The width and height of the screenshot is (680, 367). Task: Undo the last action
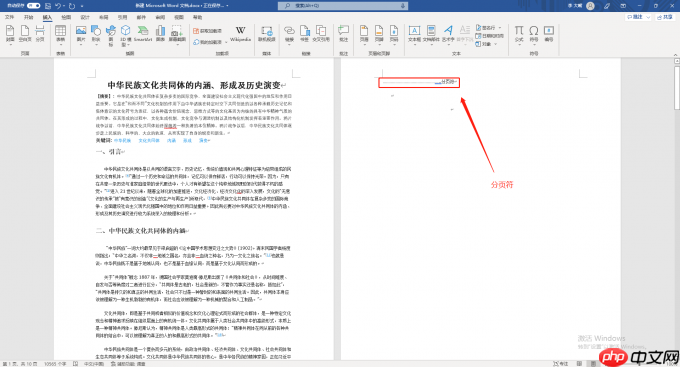point(58,6)
